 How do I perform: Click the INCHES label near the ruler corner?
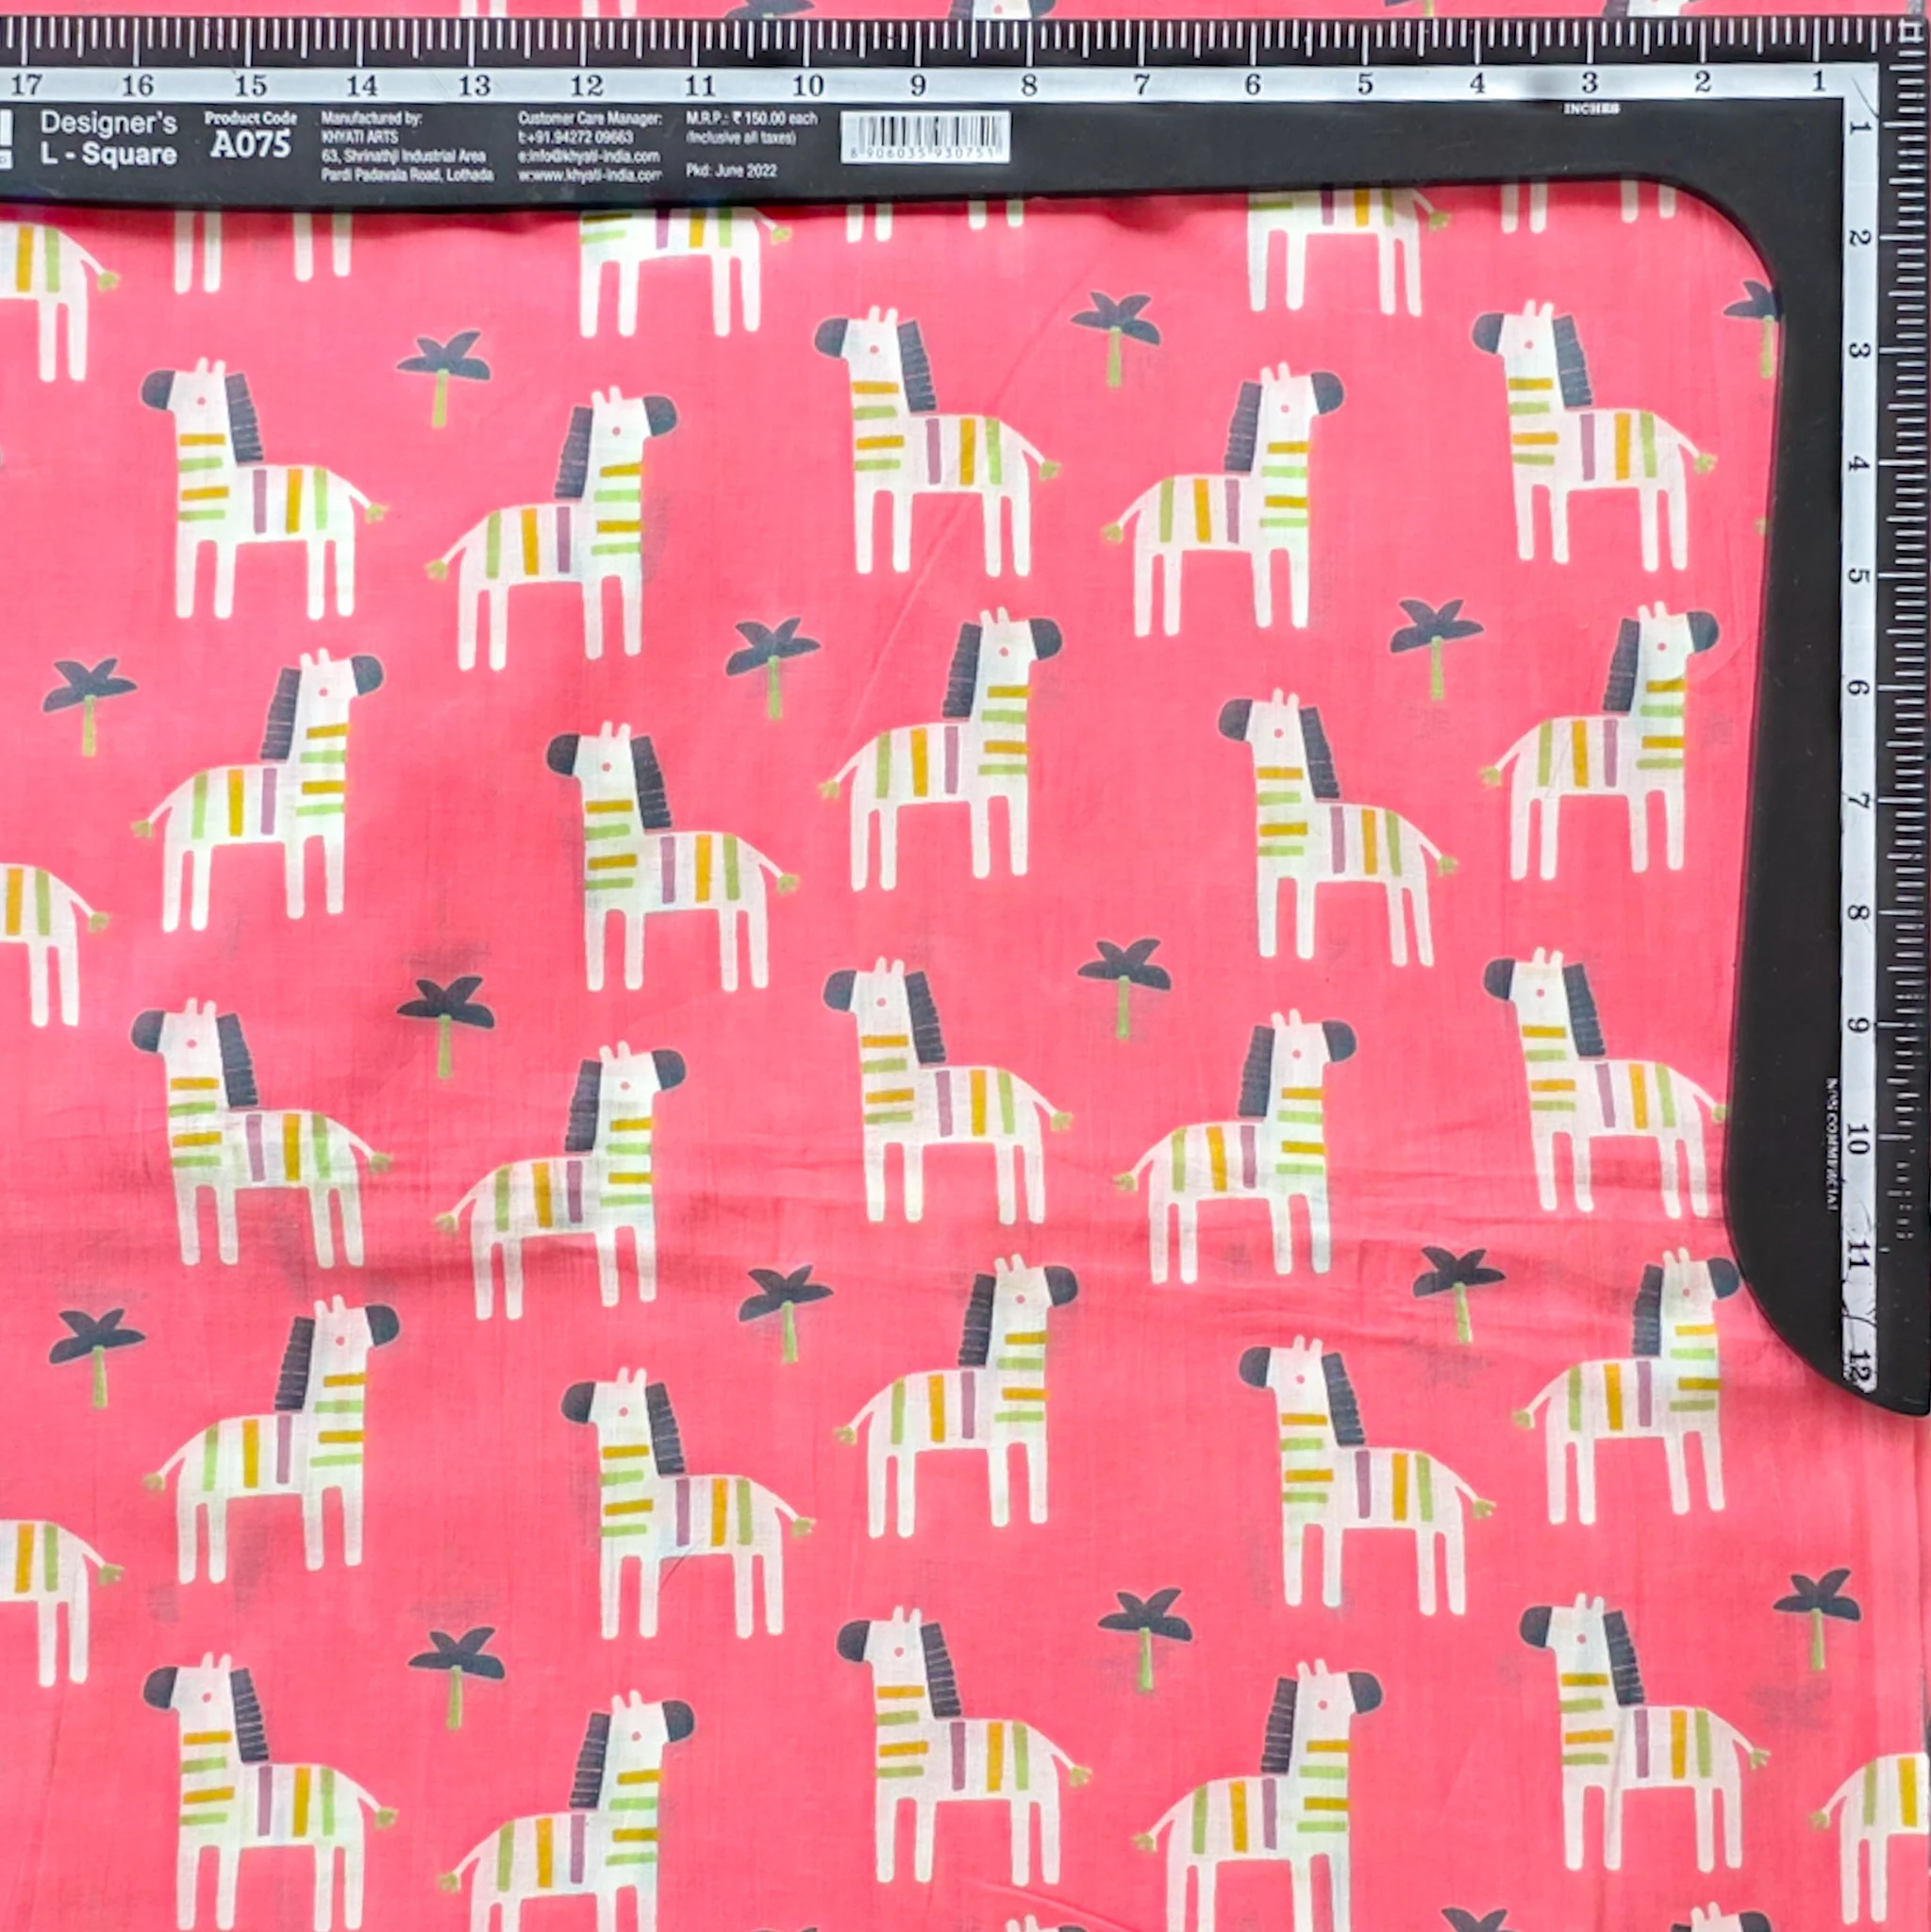tap(1591, 108)
